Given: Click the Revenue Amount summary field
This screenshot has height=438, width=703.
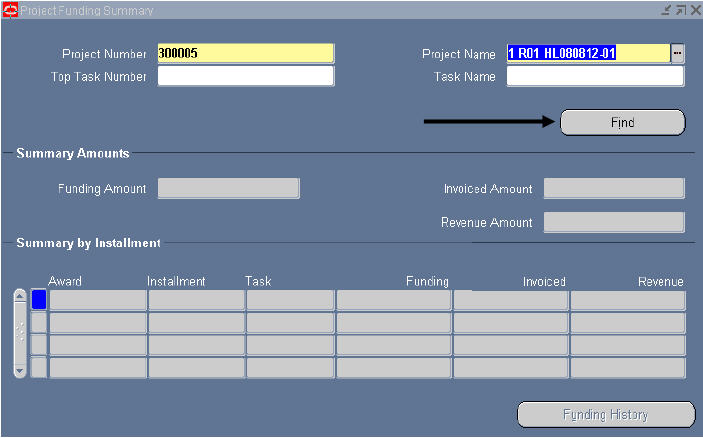Looking at the screenshot, I should click(614, 222).
